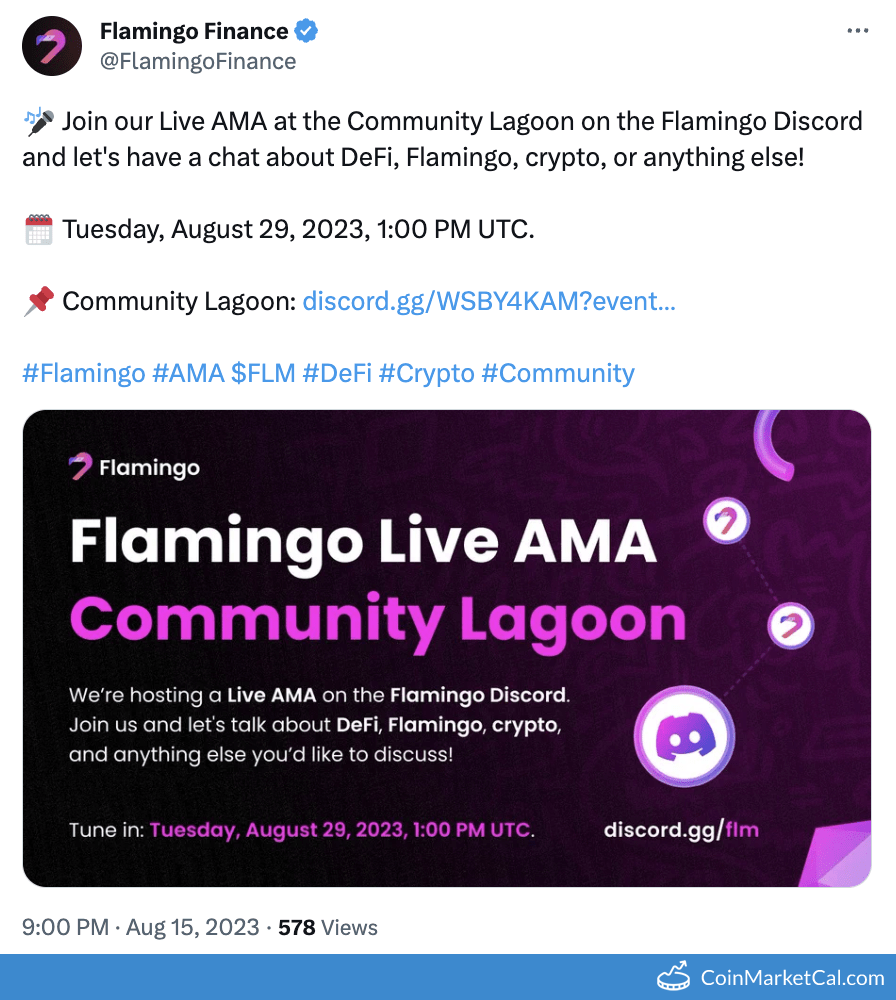The width and height of the screenshot is (896, 1000).
Task: Click the calendar emoji before the date
Action: pyautogui.click(x=36, y=228)
